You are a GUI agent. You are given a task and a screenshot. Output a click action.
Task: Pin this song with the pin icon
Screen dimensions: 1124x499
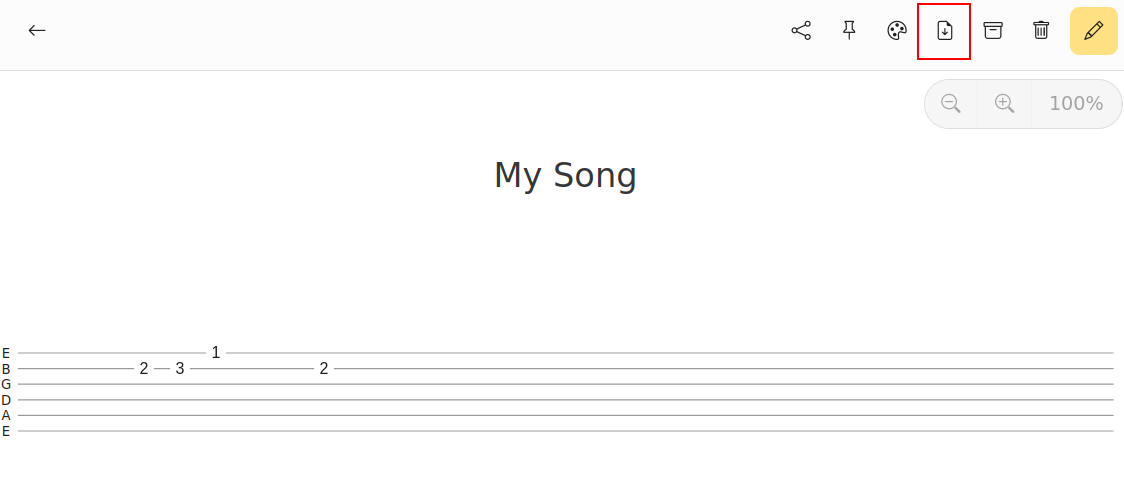pos(849,30)
